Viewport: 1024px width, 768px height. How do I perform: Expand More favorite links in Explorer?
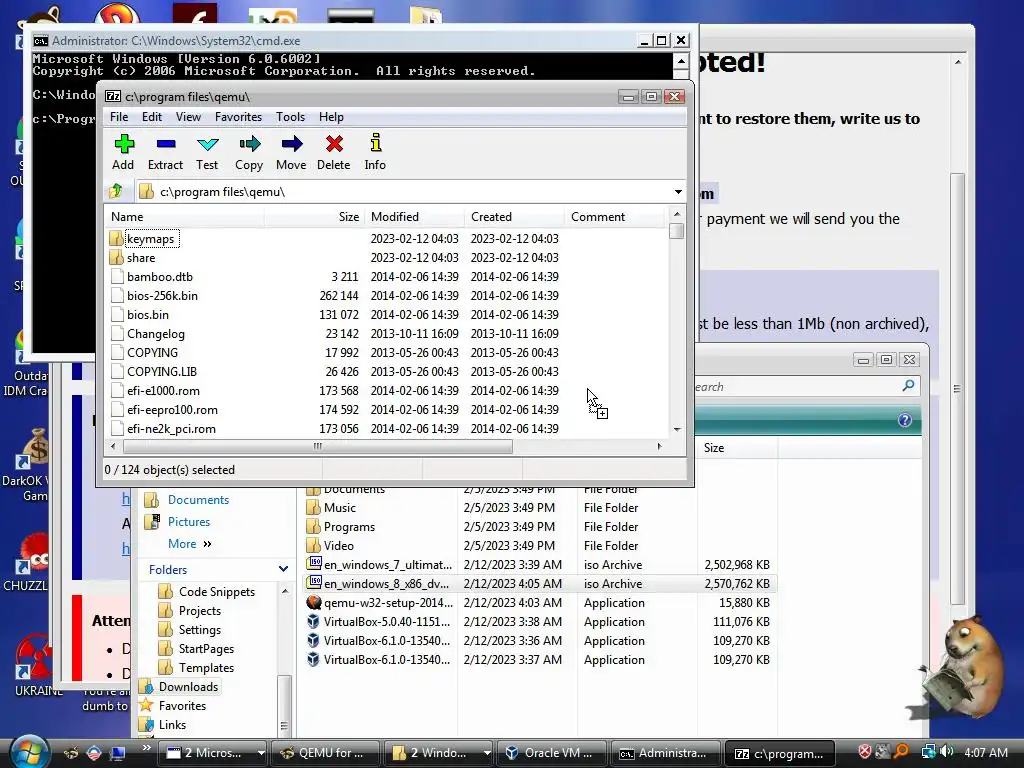(x=189, y=544)
